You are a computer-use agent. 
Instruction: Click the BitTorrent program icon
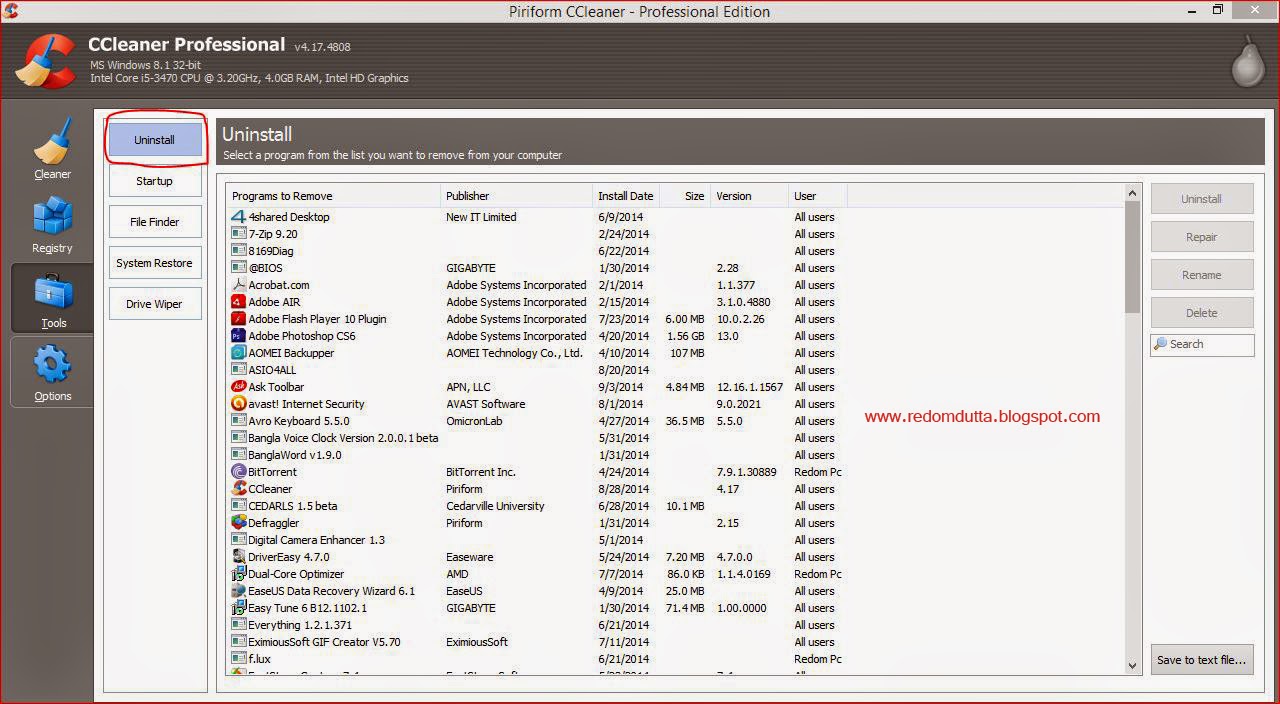click(x=238, y=472)
